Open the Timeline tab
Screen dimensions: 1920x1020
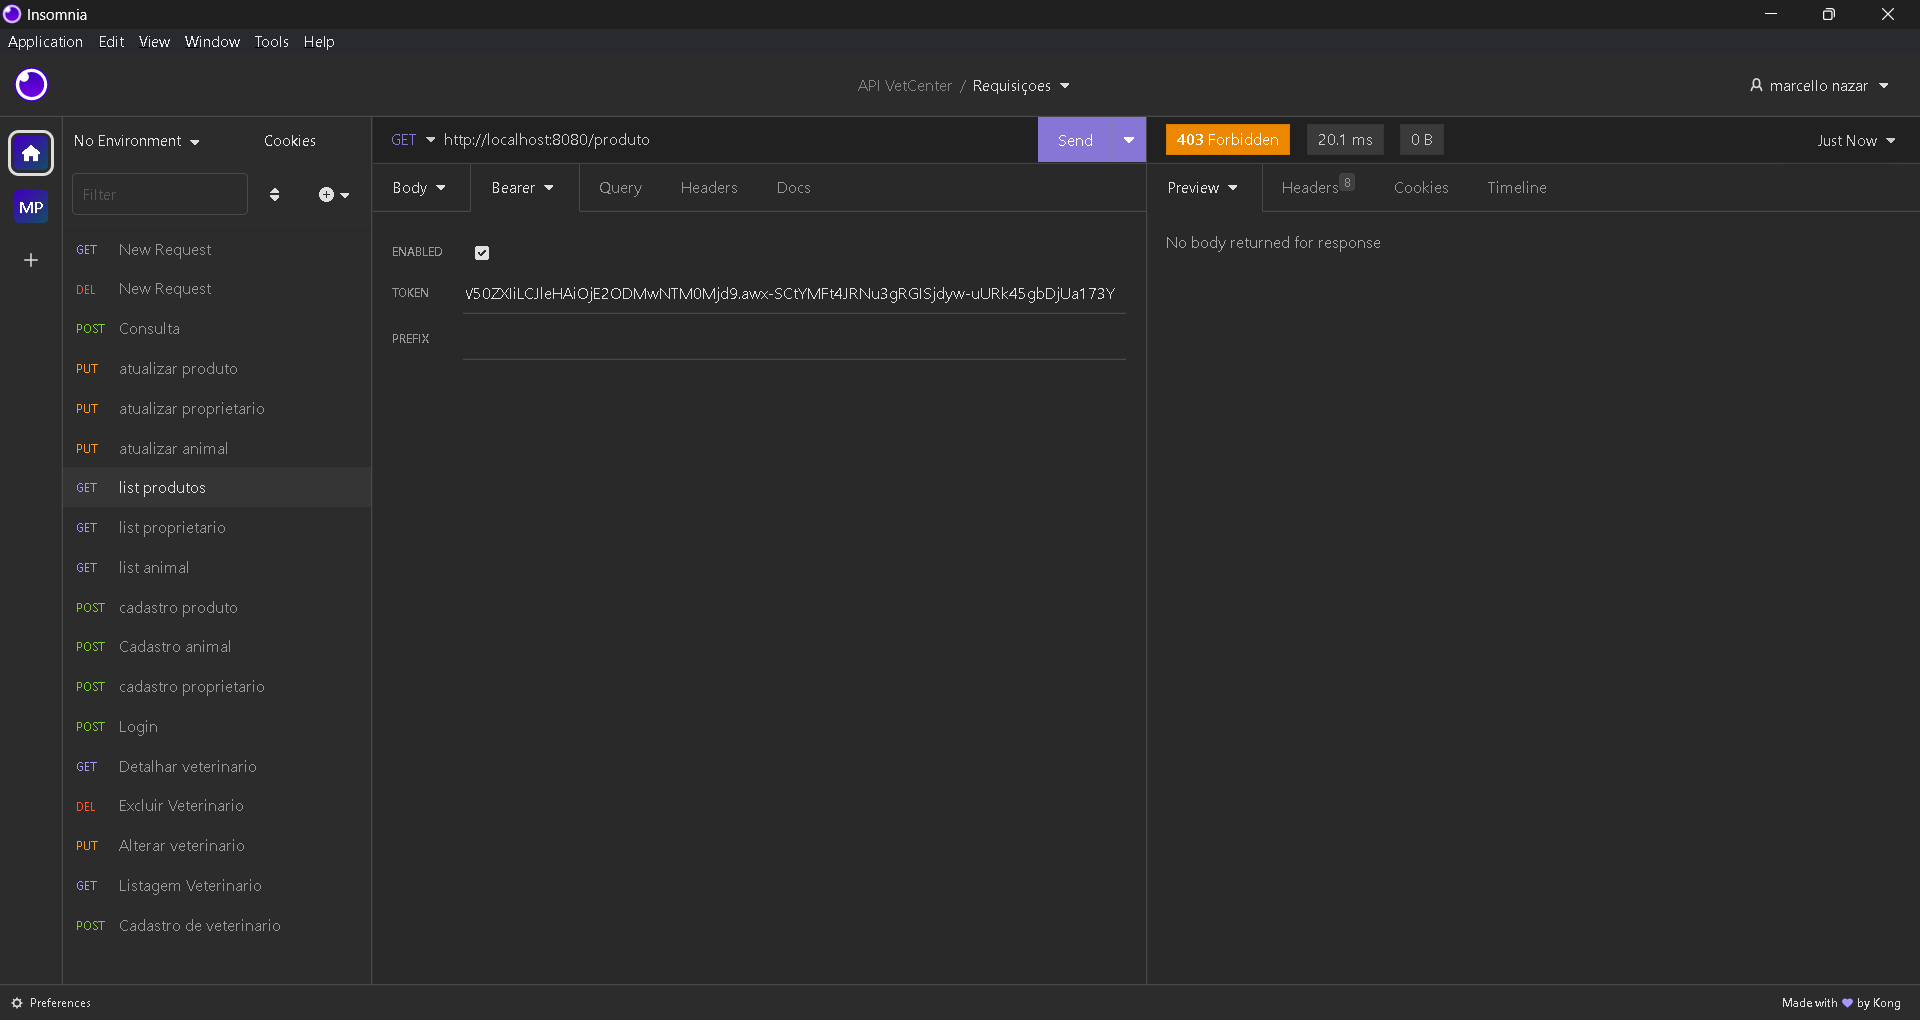tap(1516, 188)
